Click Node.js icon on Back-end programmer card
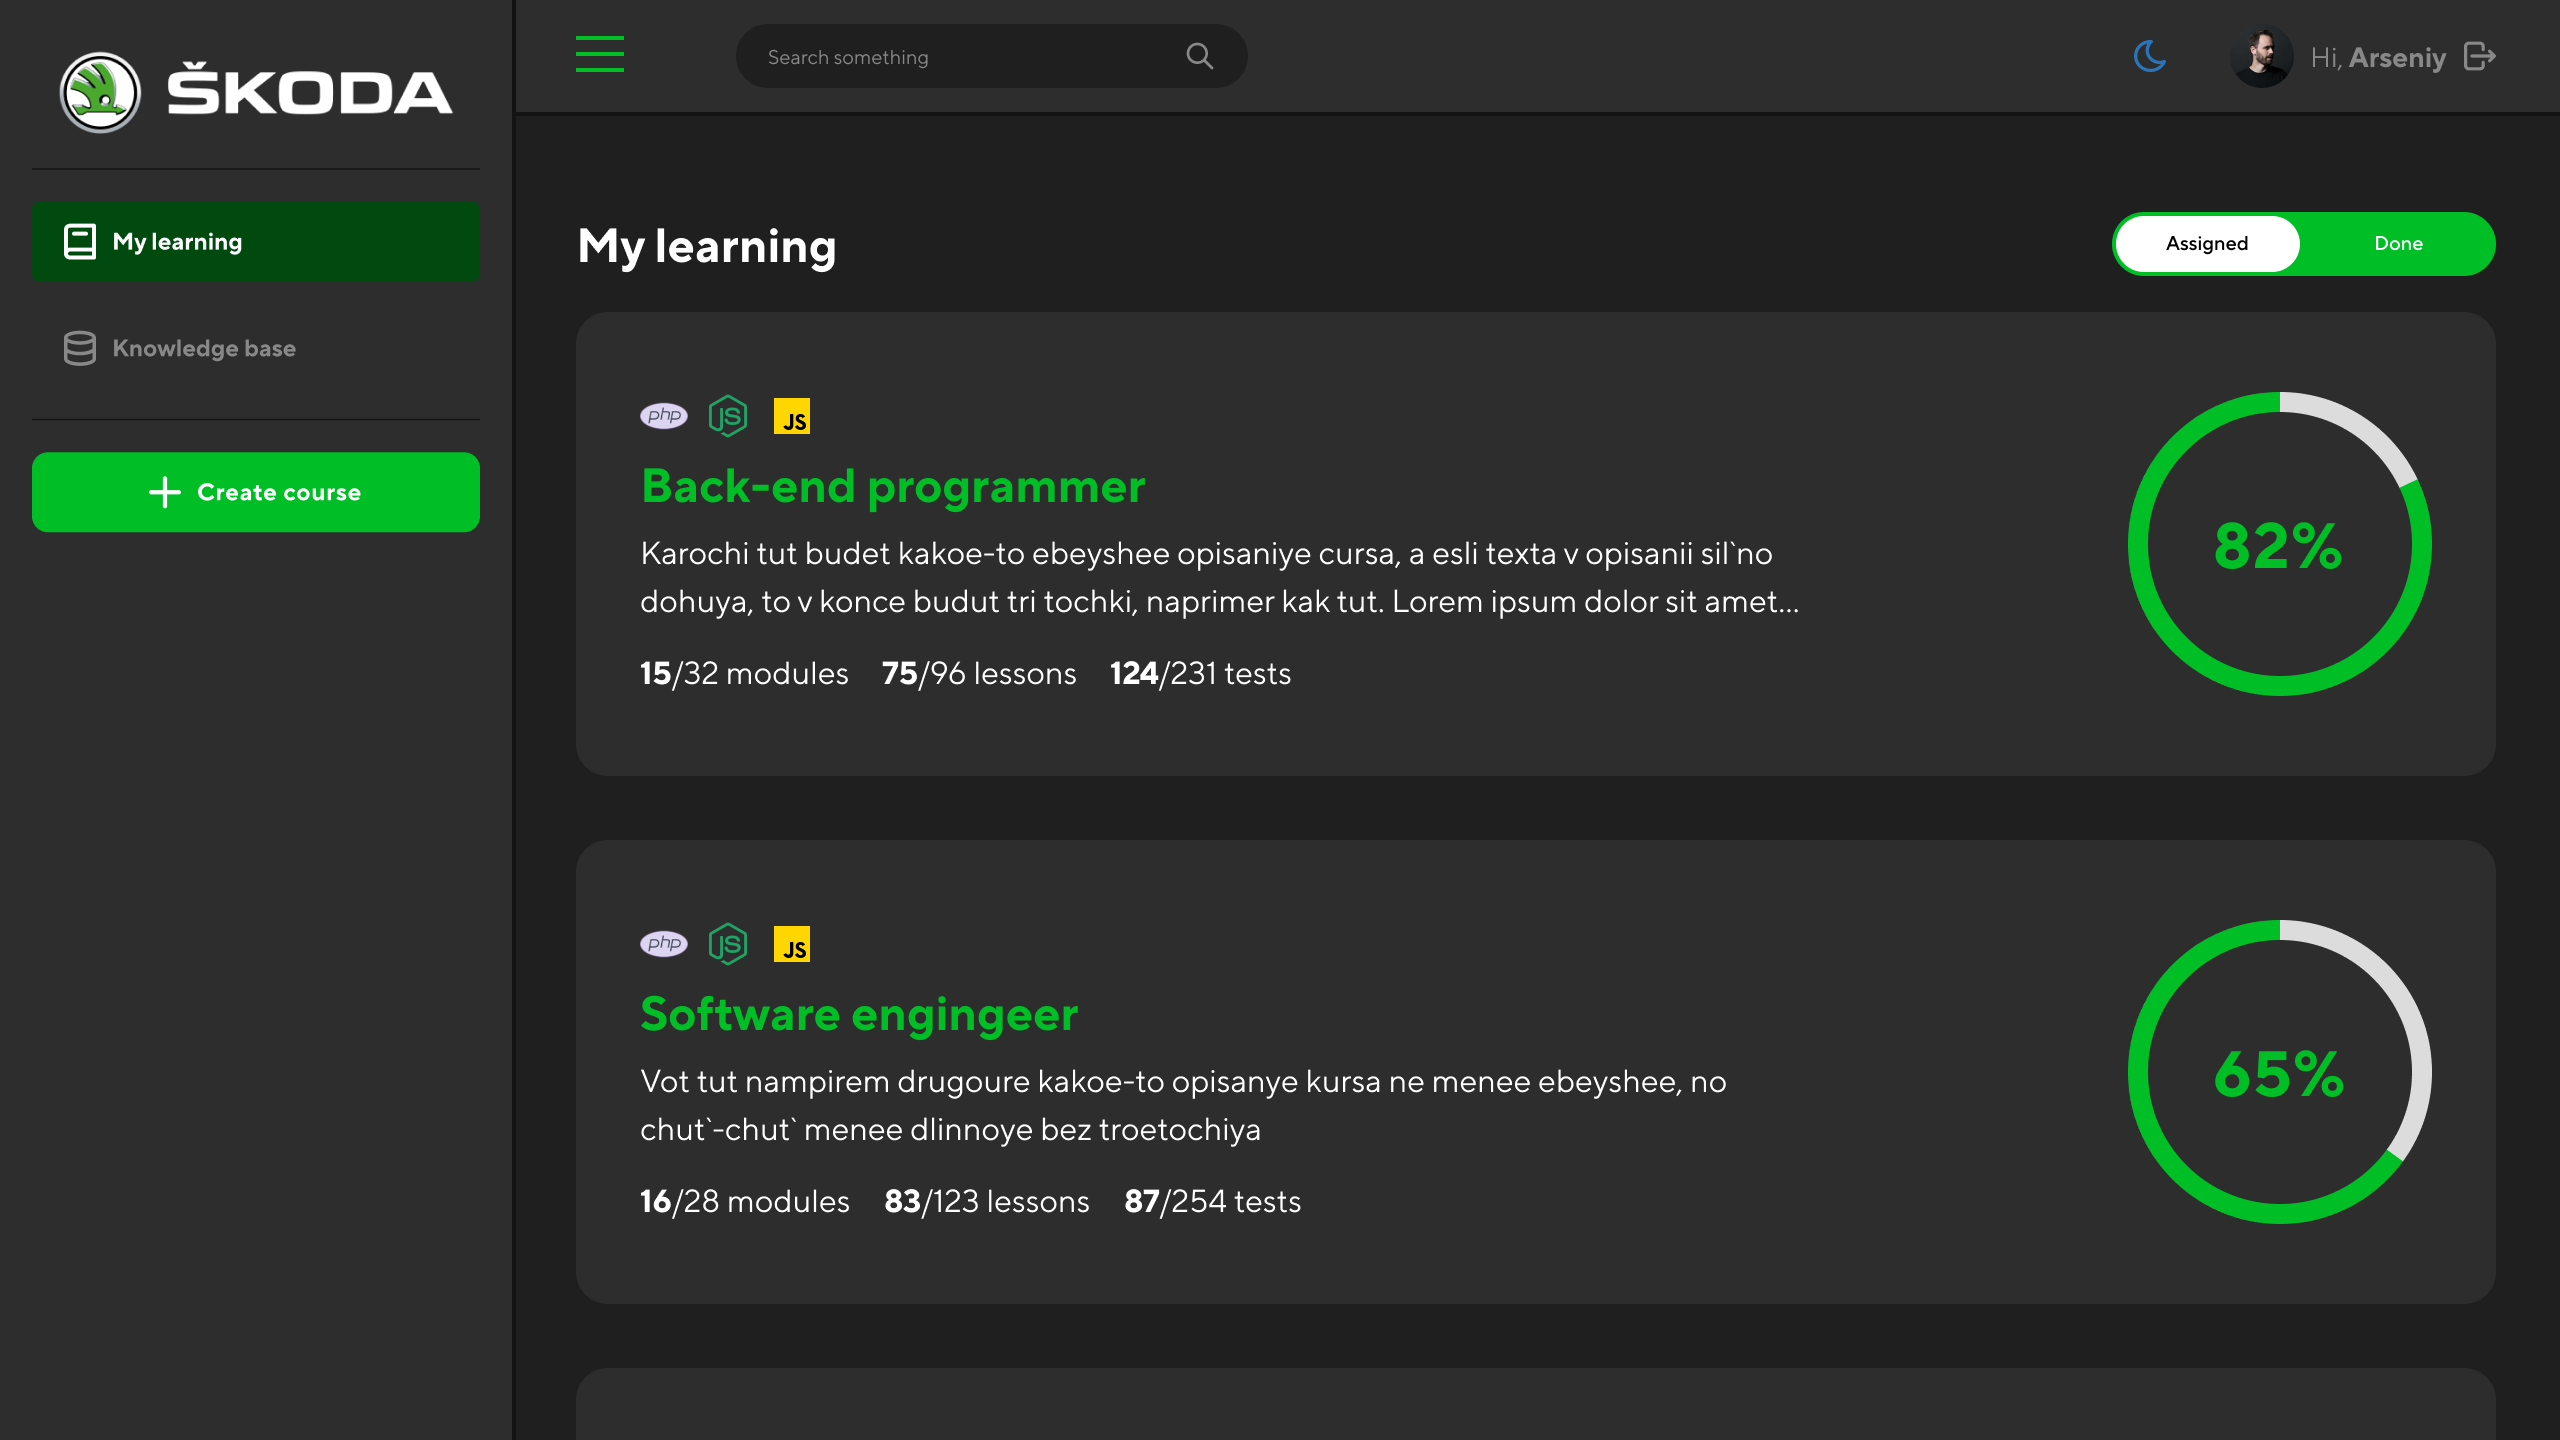Screen dimensions: 2560x1440 coord(728,416)
